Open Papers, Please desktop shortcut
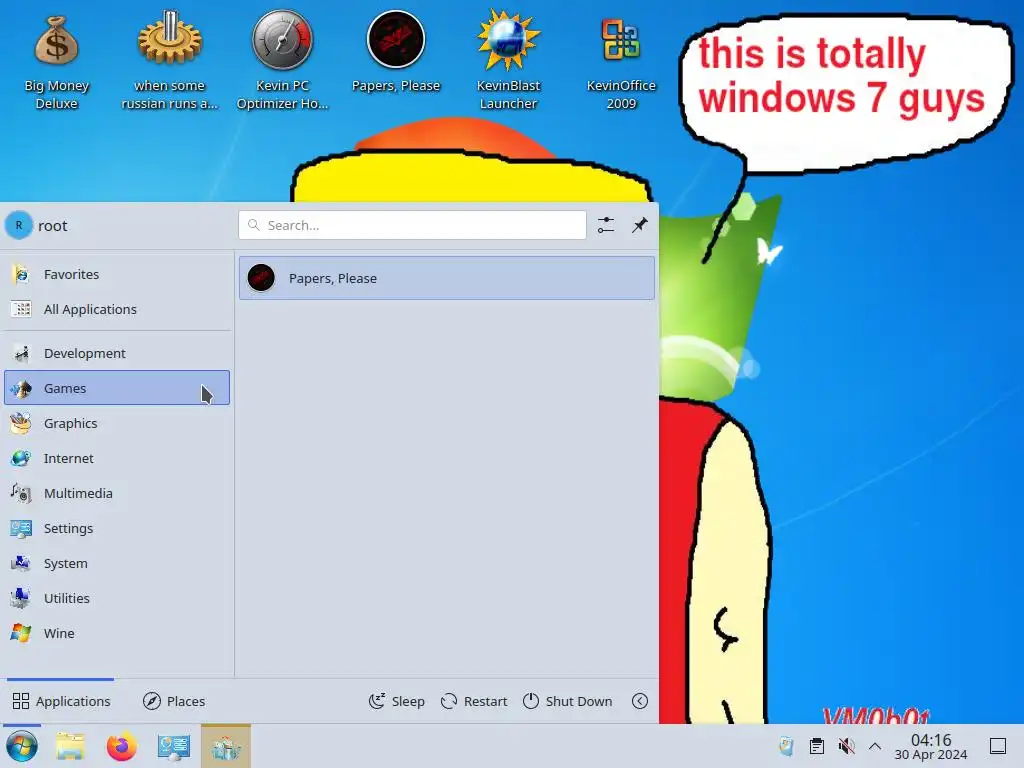Viewport: 1024px width, 768px height. pos(396,52)
